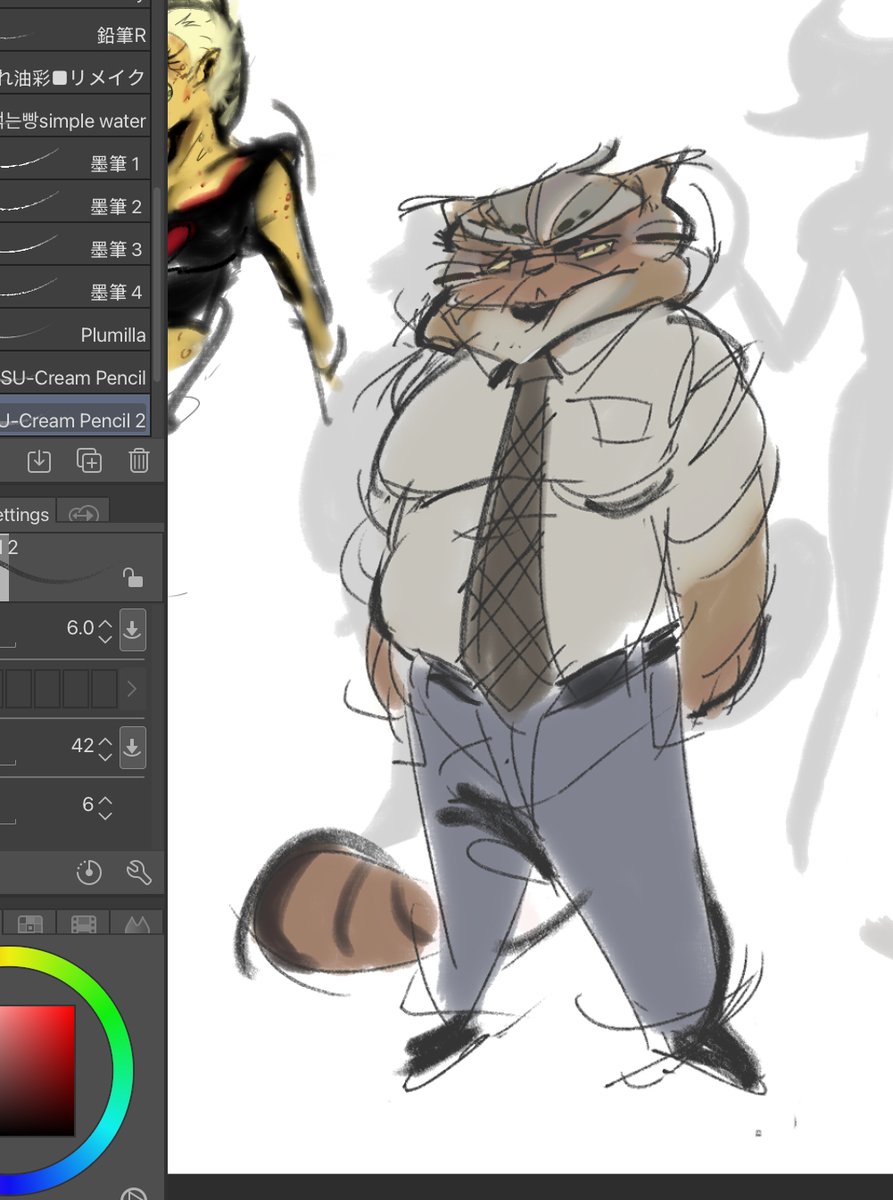The height and width of the screenshot is (1200, 893).
Task: Open the tab with the cloud arrow icon
Action: [x=83, y=513]
